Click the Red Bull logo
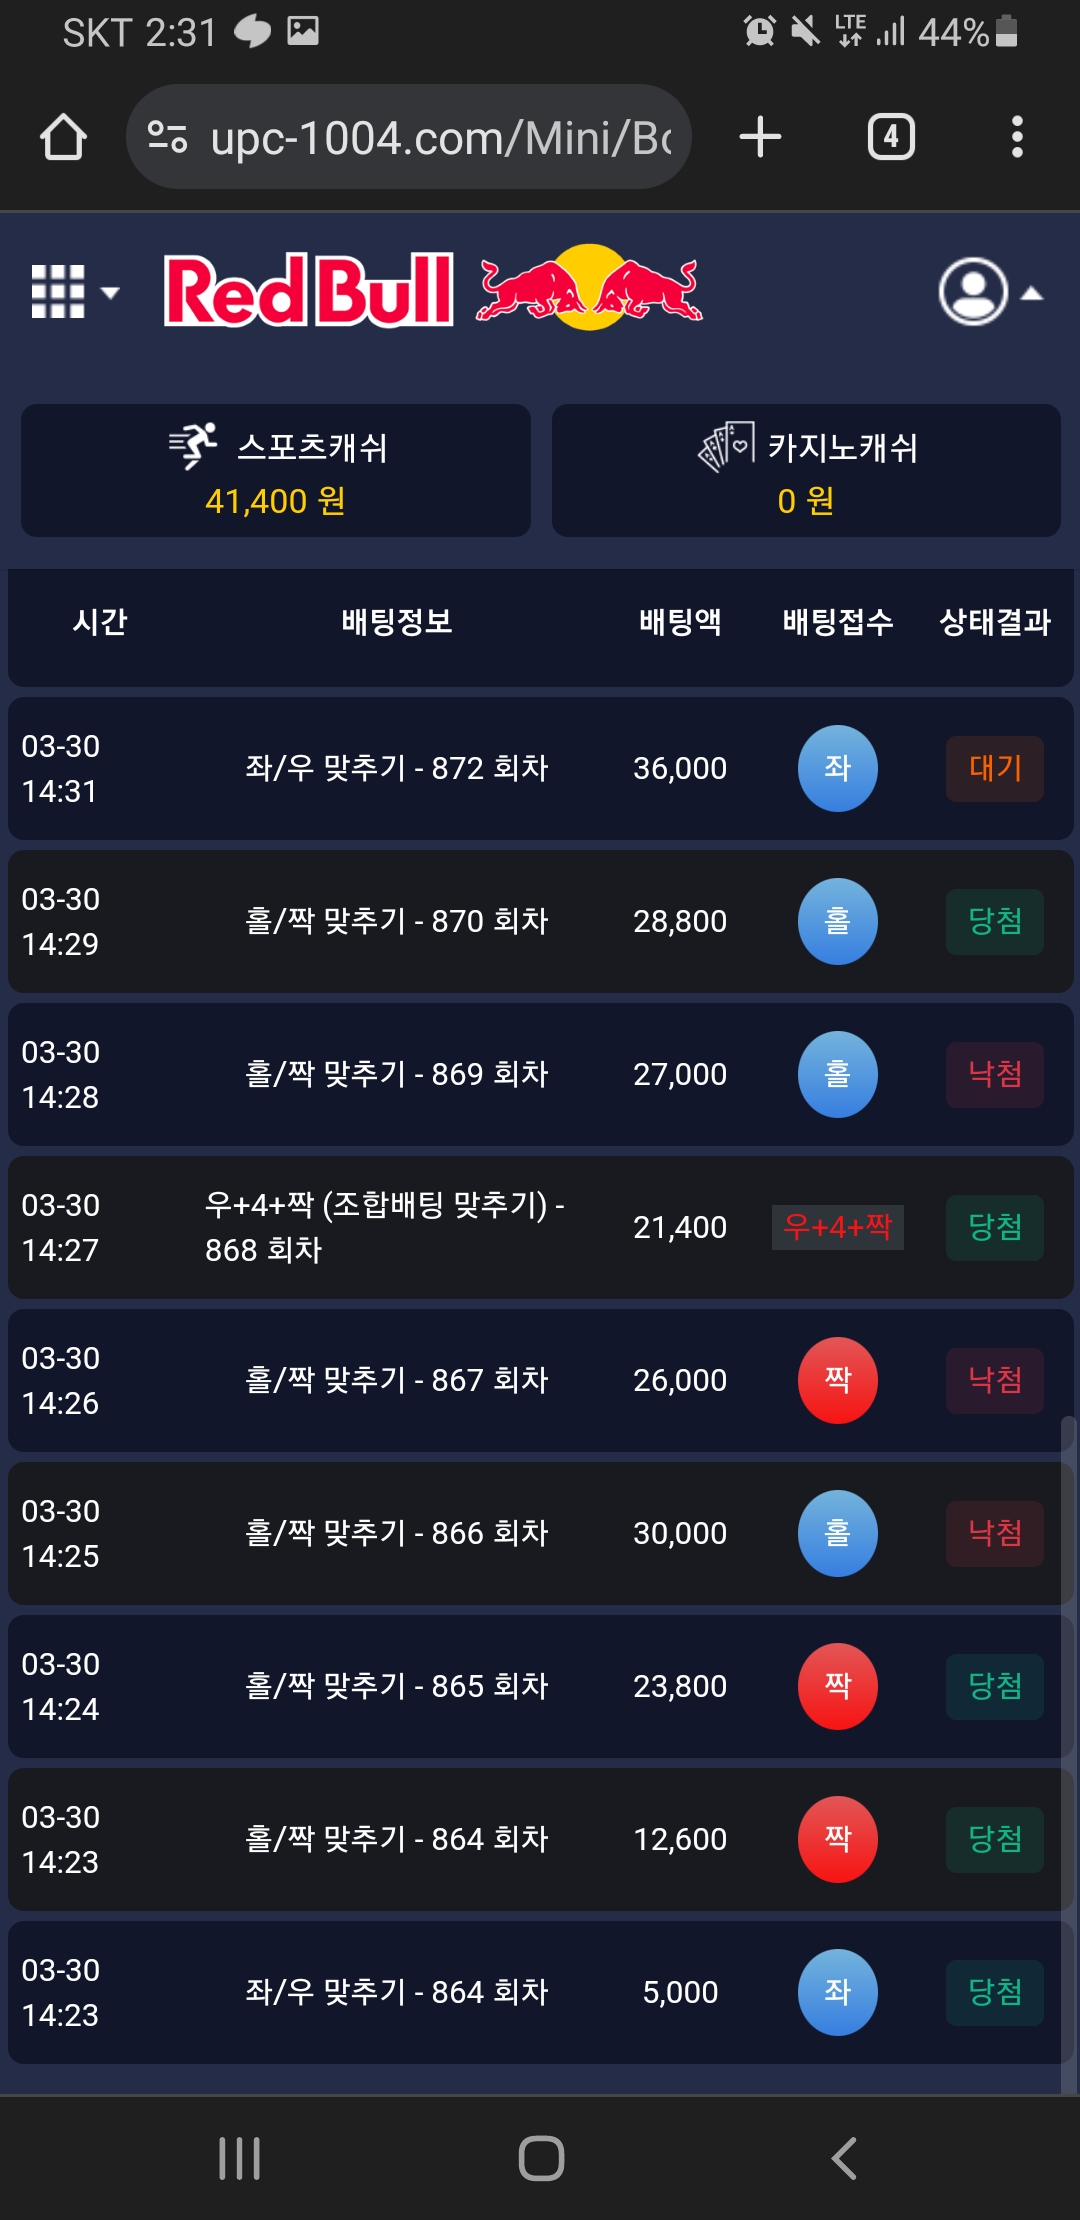1080x2220 pixels. pyautogui.click(x=432, y=289)
